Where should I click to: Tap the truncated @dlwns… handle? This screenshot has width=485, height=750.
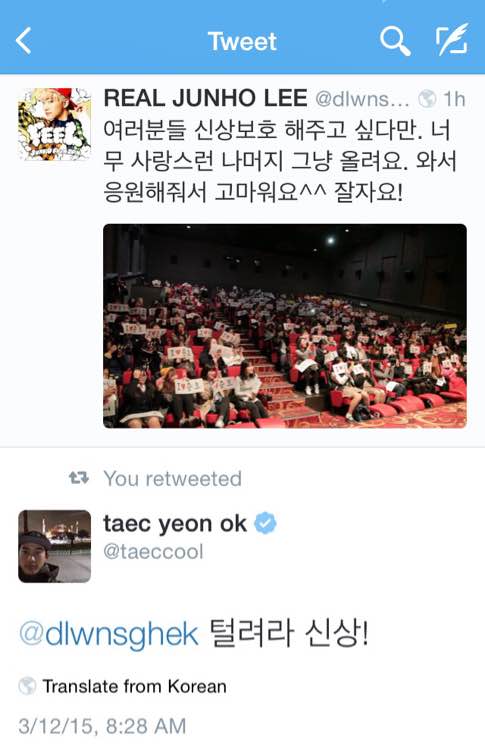tap(363, 99)
